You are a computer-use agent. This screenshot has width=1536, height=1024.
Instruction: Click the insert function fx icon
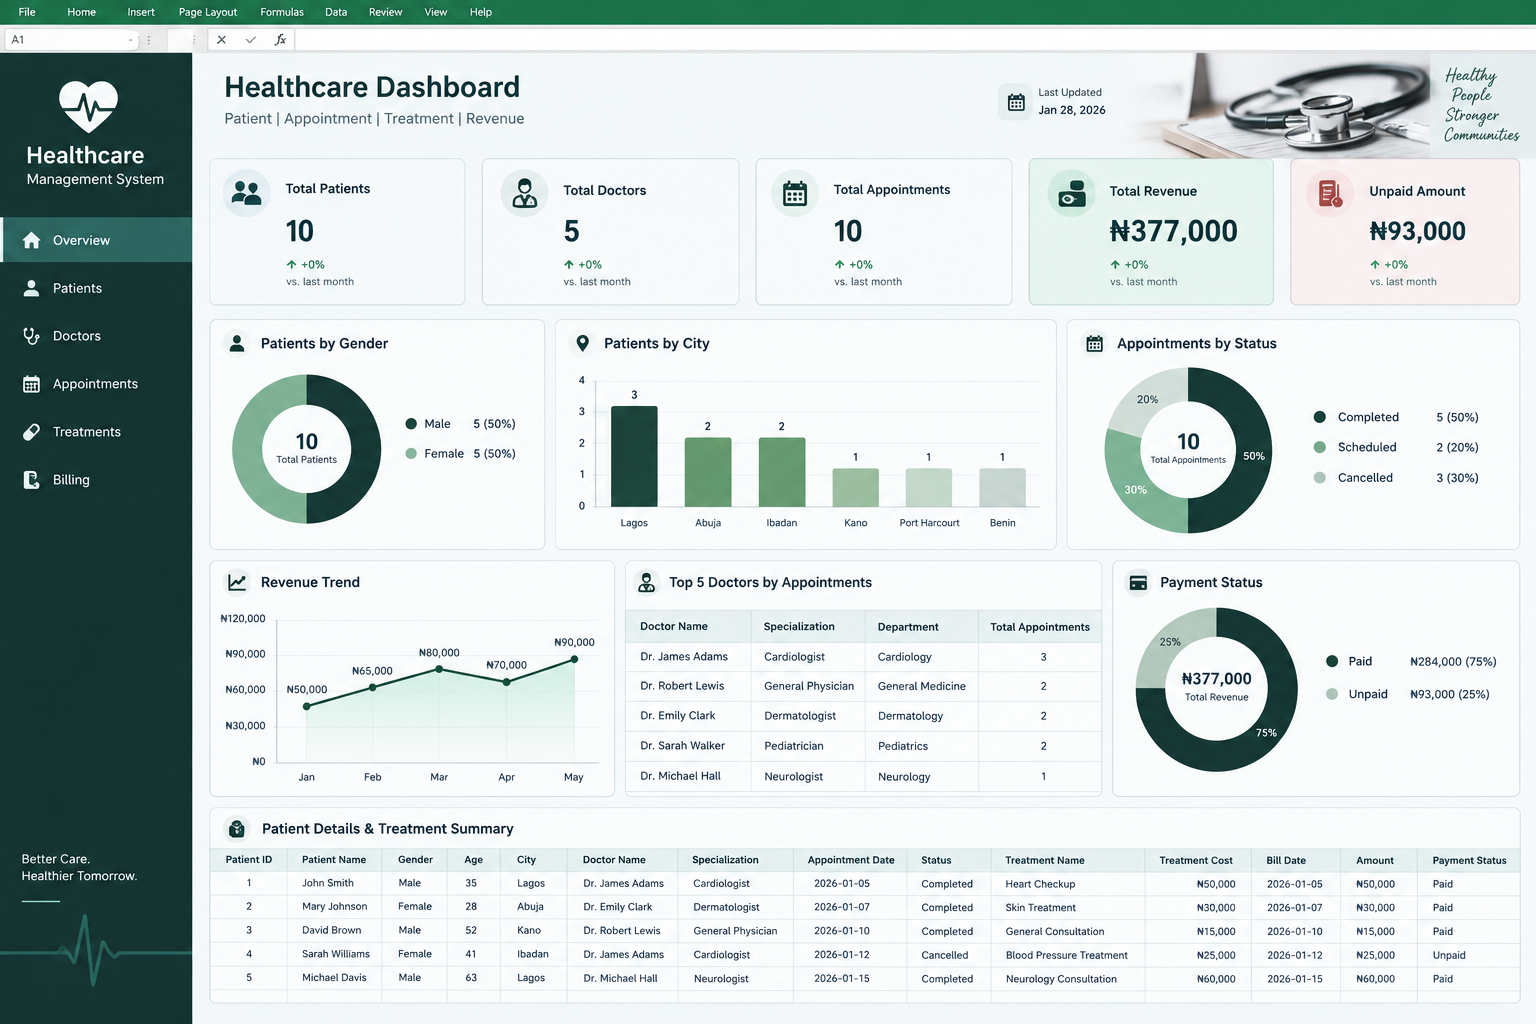click(x=280, y=40)
